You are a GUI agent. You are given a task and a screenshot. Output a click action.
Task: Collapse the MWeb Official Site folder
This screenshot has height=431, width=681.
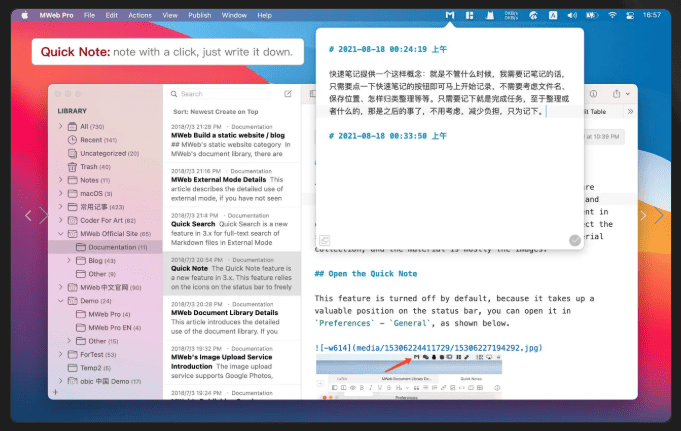[61, 234]
